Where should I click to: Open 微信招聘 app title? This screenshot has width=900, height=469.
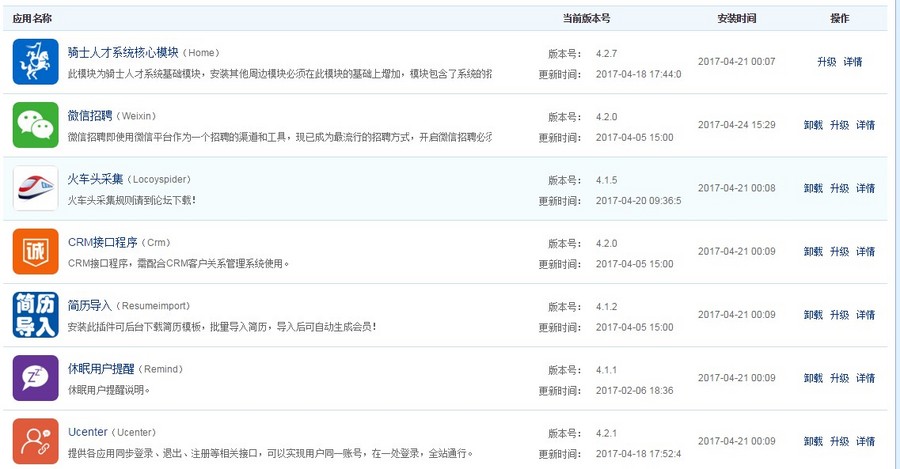click(x=90, y=115)
